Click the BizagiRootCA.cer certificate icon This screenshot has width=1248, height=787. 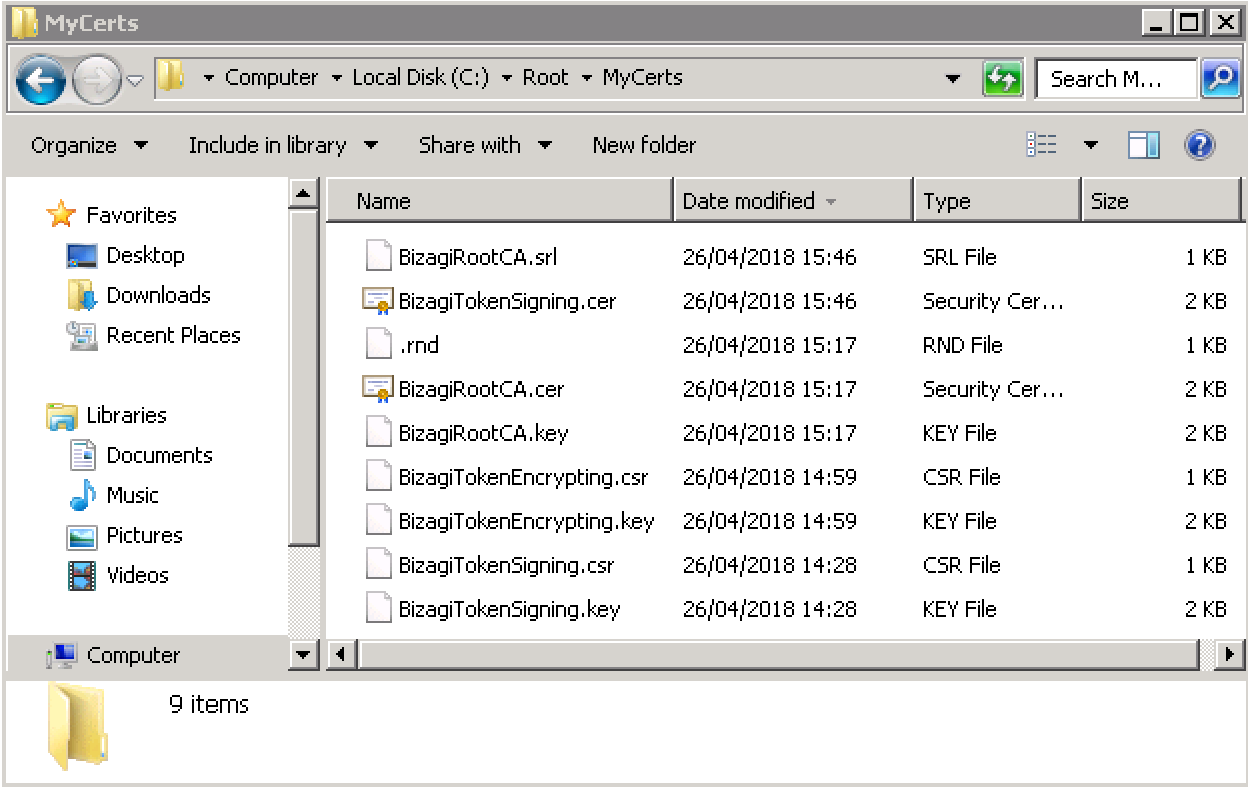pos(377,389)
